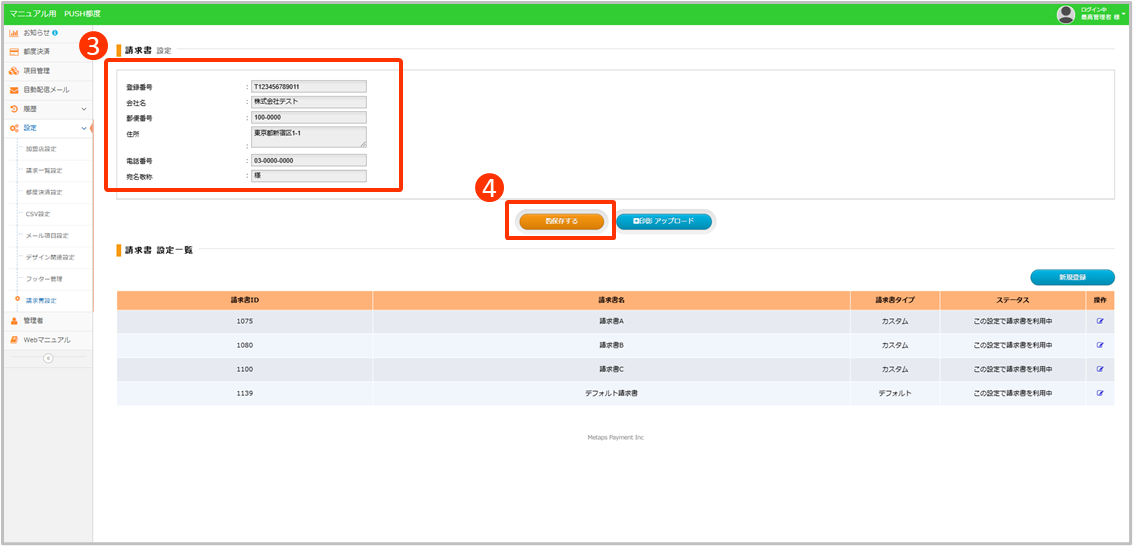Click the user avatar icon in the header
The height and width of the screenshot is (546, 1133).
1066,14
